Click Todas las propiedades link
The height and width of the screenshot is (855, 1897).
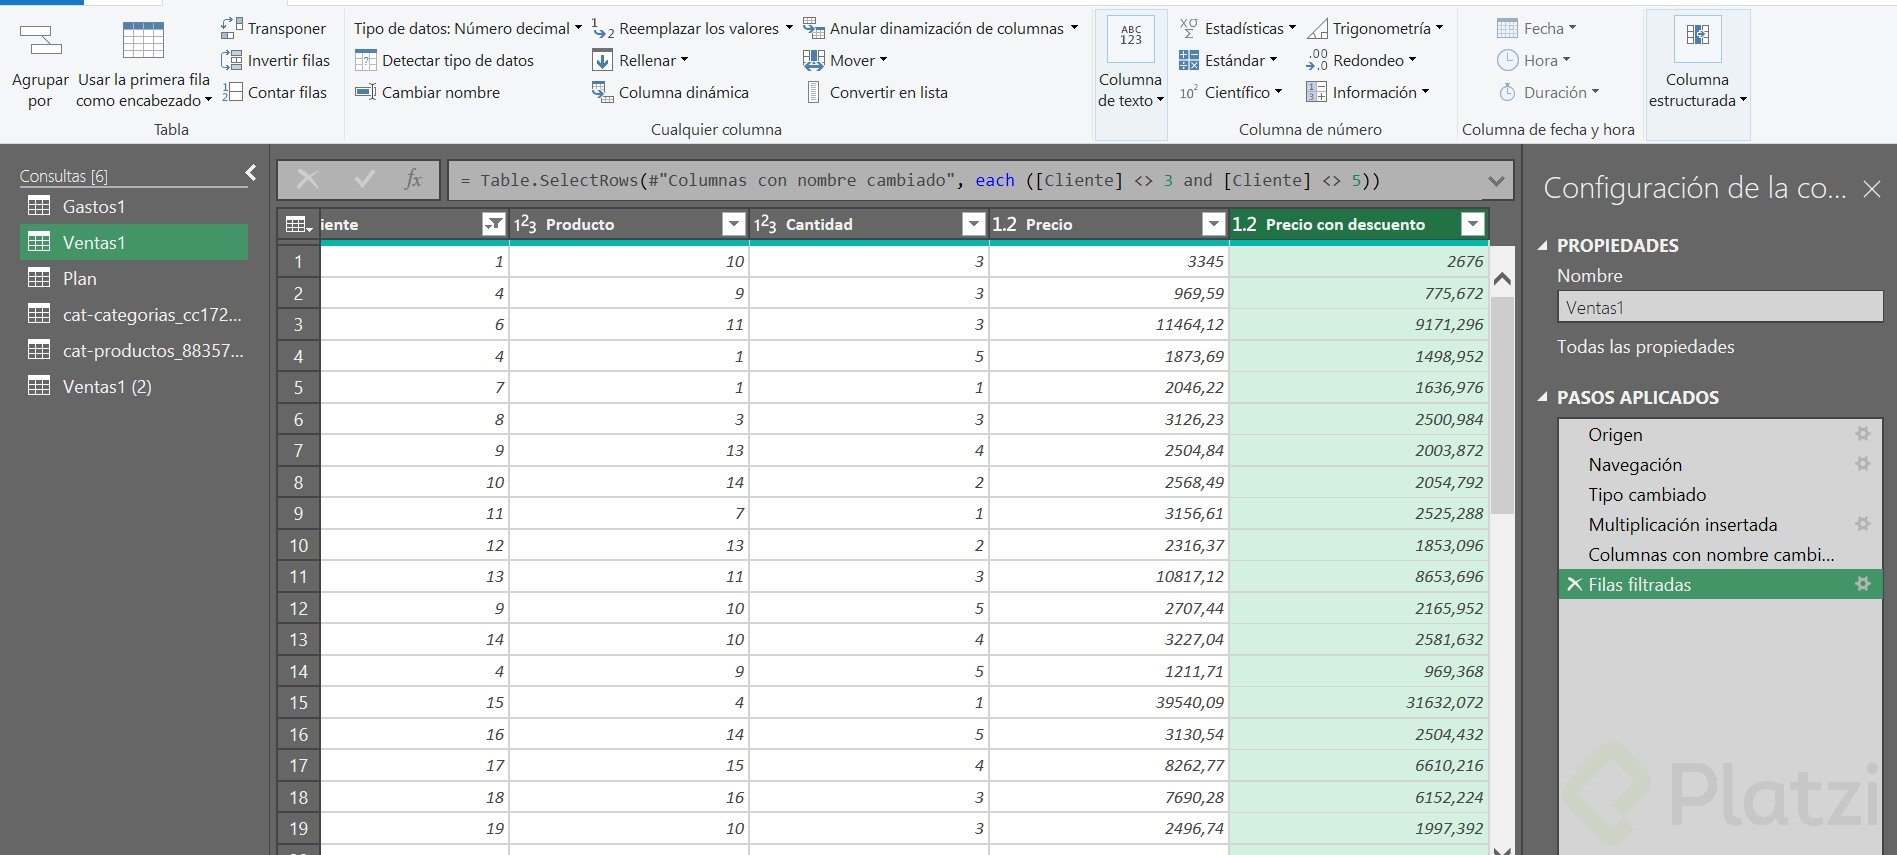click(1645, 347)
